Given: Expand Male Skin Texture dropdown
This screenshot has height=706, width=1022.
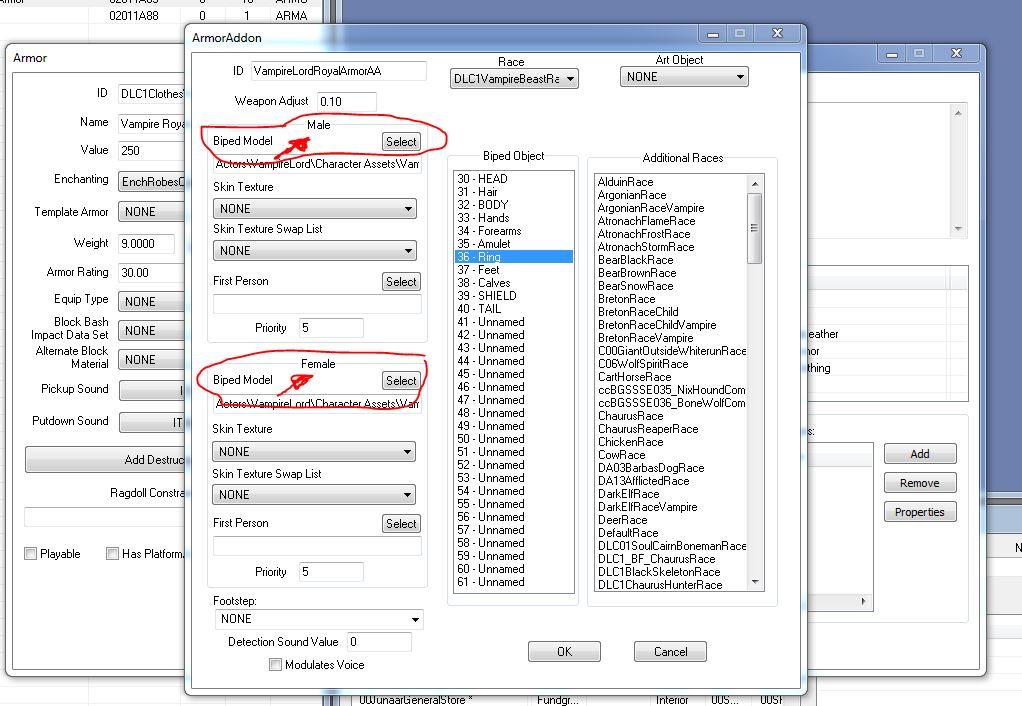Looking at the screenshot, I should point(315,209).
